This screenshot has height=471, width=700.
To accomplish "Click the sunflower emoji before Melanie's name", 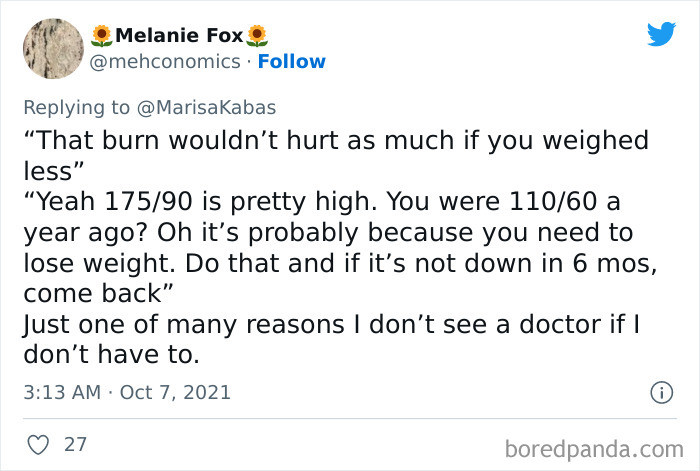I will [x=102, y=36].
